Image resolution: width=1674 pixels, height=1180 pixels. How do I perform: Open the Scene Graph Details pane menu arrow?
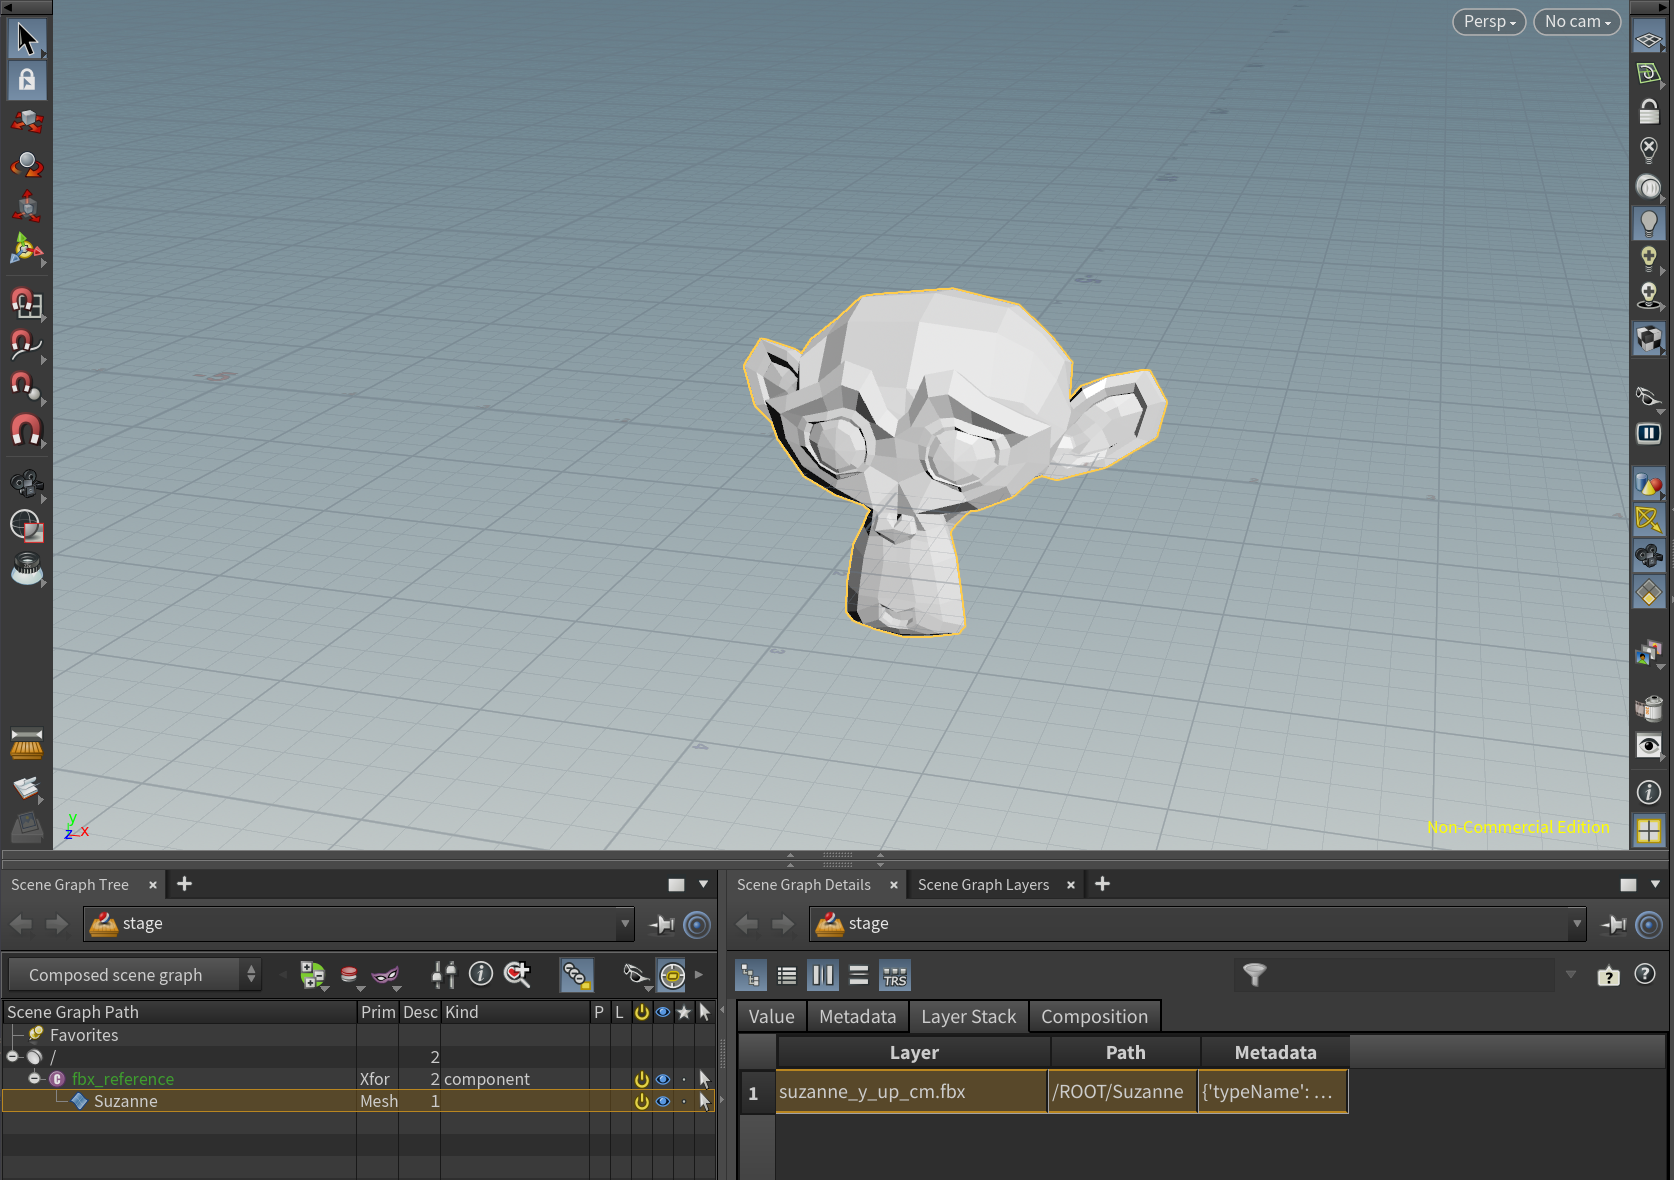click(x=1655, y=884)
